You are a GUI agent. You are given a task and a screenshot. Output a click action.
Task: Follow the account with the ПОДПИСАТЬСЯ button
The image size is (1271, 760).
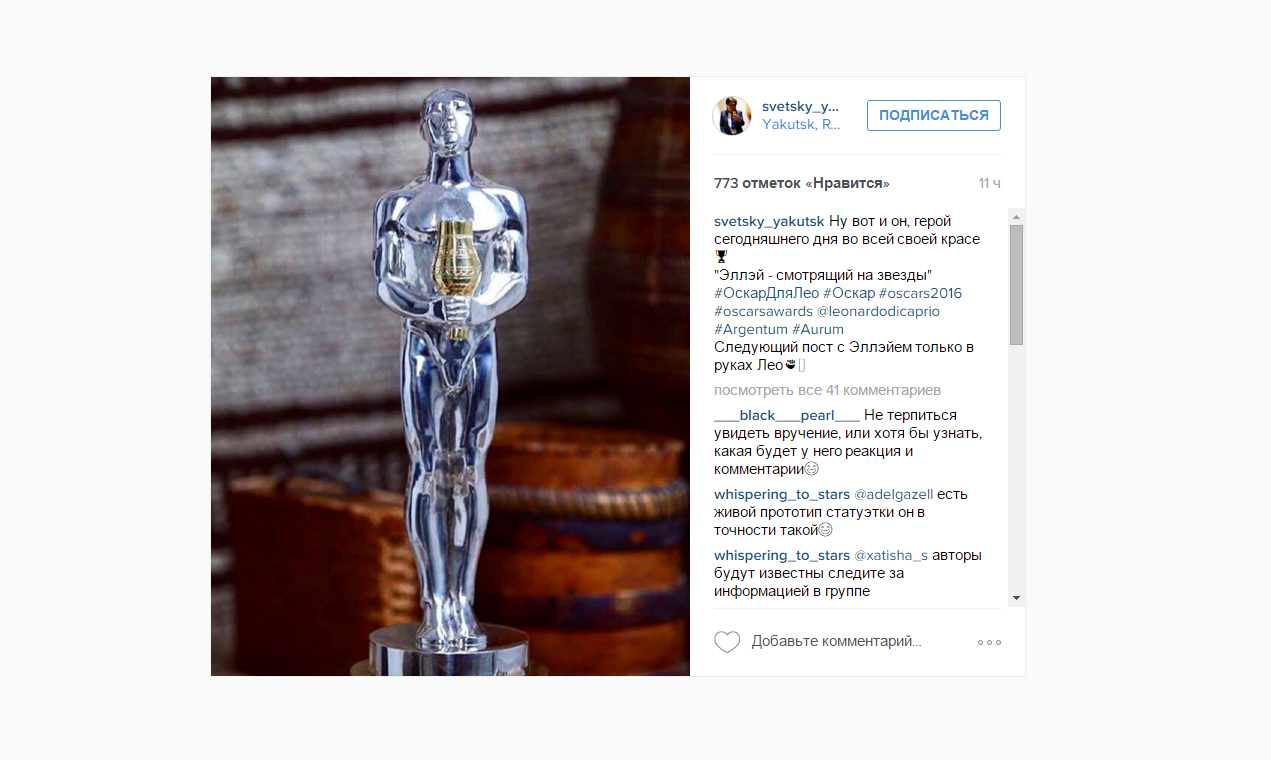[x=934, y=115]
